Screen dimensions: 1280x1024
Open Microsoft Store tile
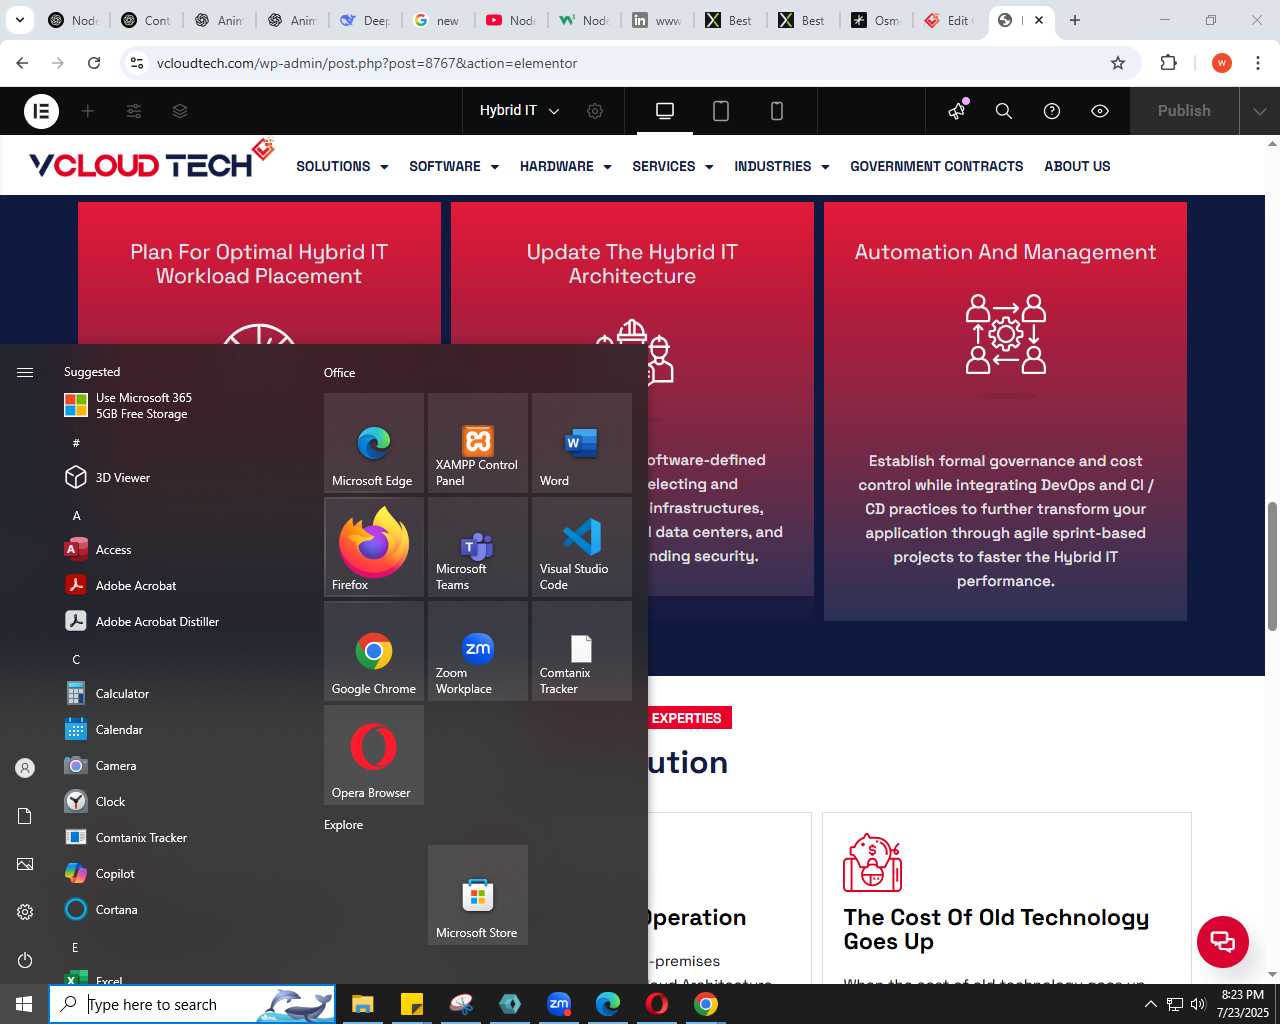(x=478, y=895)
